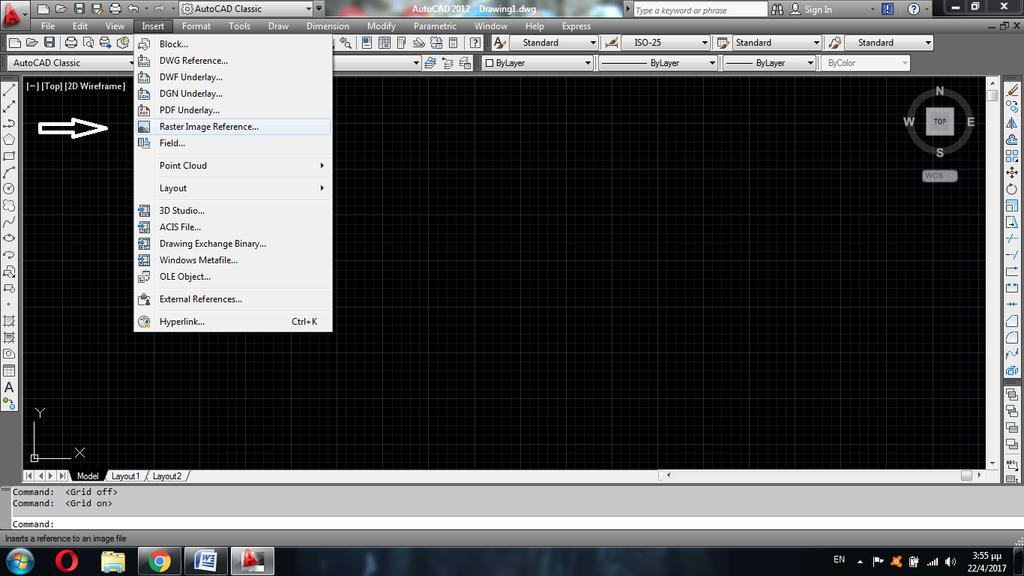Open the Dimension Style icon beside ISO-25
1024x576 pixels.
point(611,42)
